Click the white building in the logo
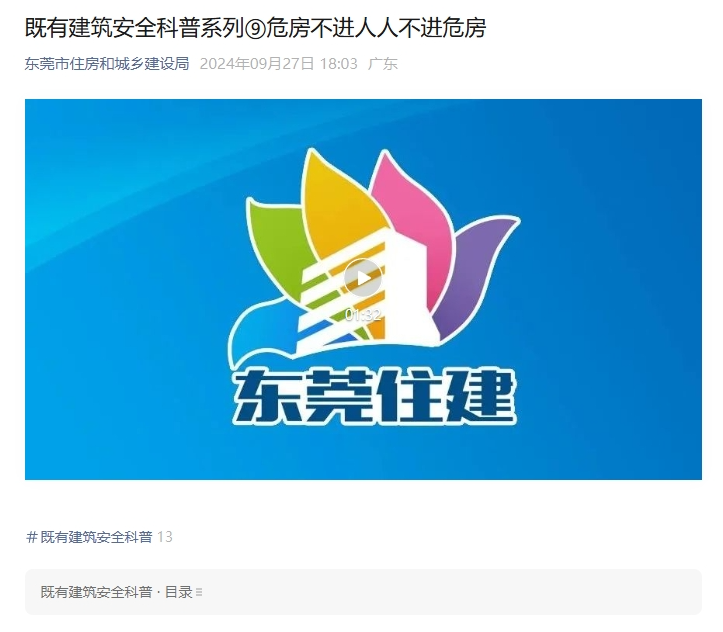 click(406, 295)
